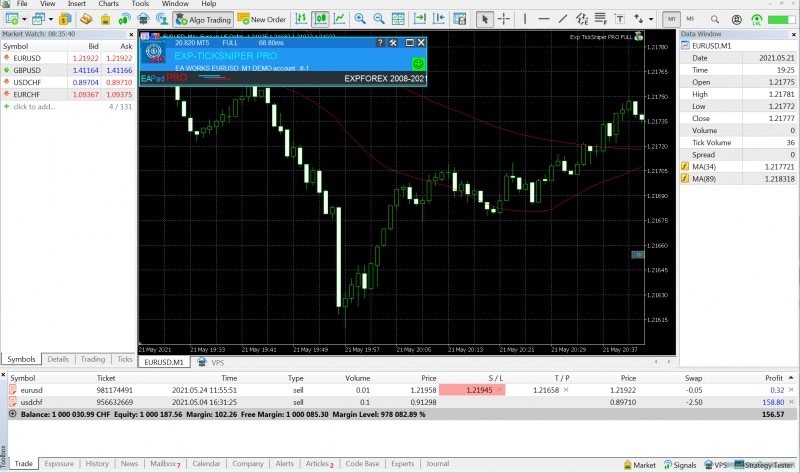
Task: Open the Market shopping bag icon
Action: pos(105,19)
